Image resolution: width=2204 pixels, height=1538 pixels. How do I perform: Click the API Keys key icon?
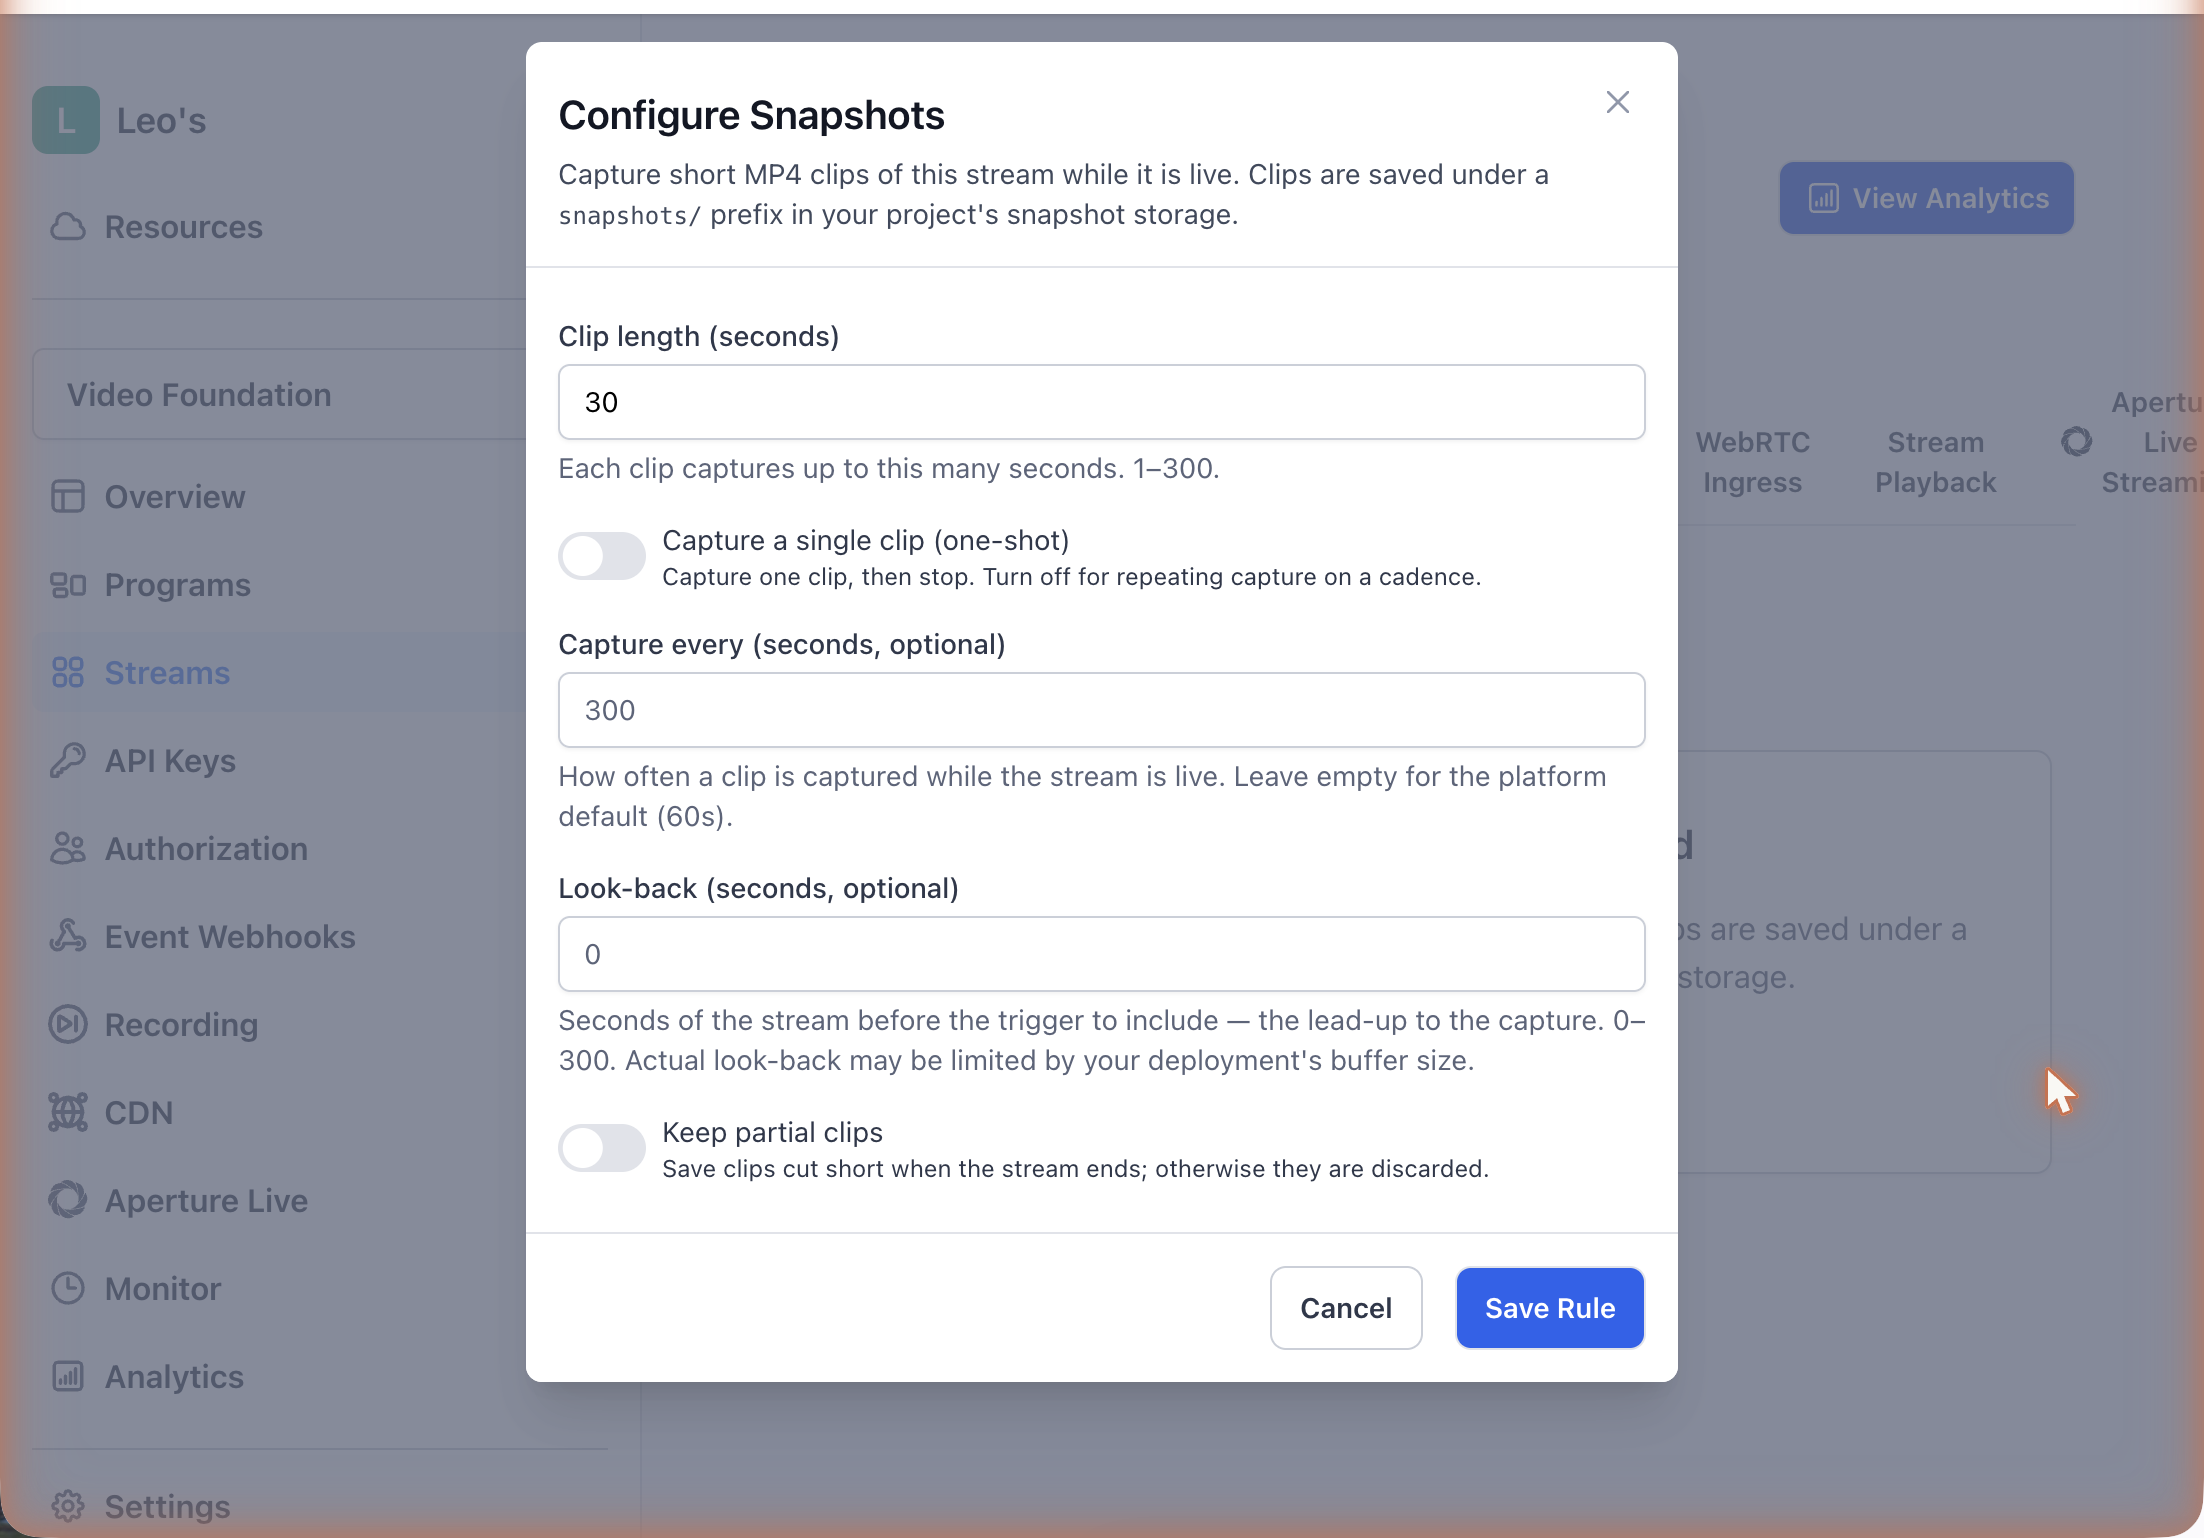point(68,761)
